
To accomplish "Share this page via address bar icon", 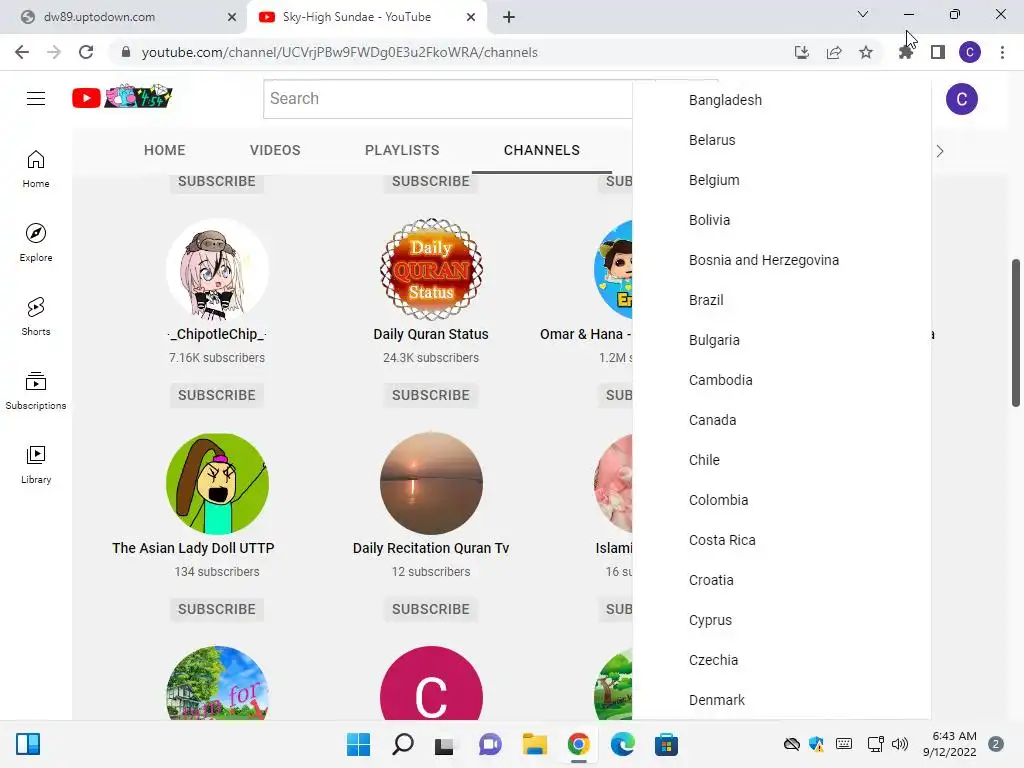I will 834,52.
